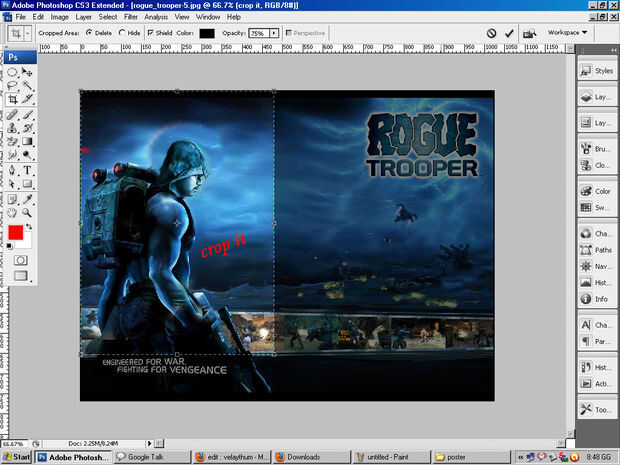Select the History Brush tool
620x465 pixels.
point(27,128)
